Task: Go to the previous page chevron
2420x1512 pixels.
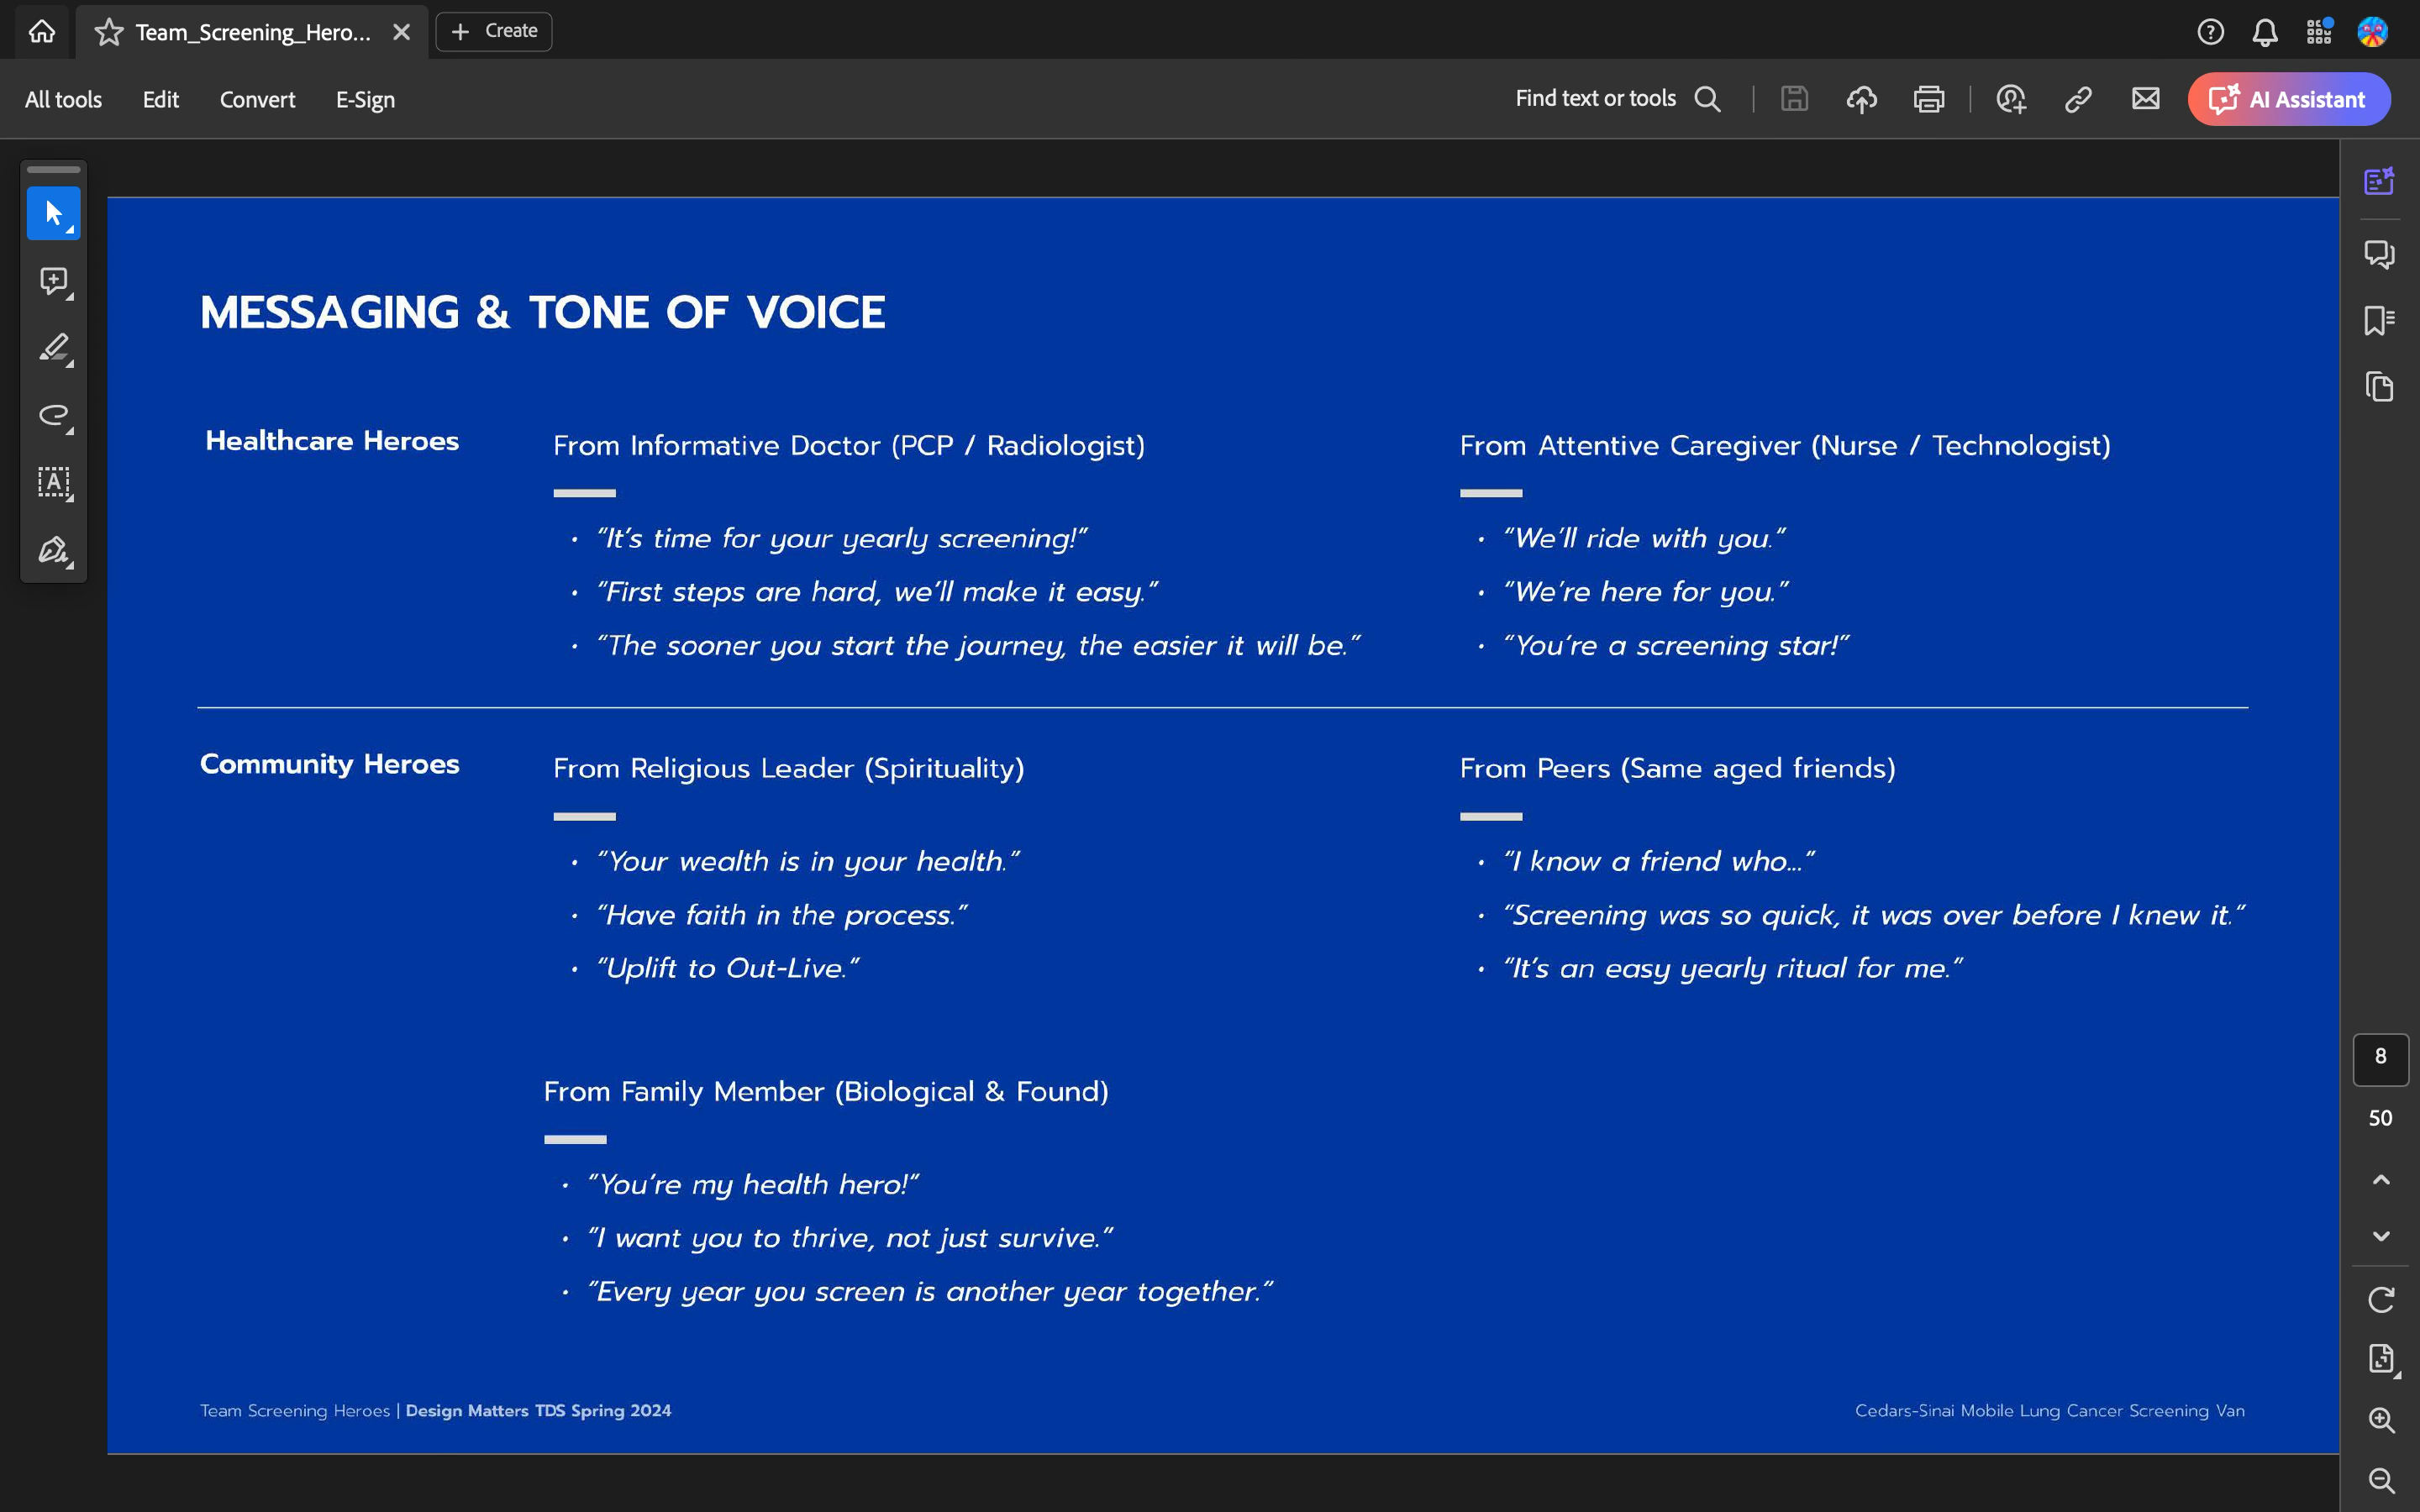Action: [x=2381, y=1180]
